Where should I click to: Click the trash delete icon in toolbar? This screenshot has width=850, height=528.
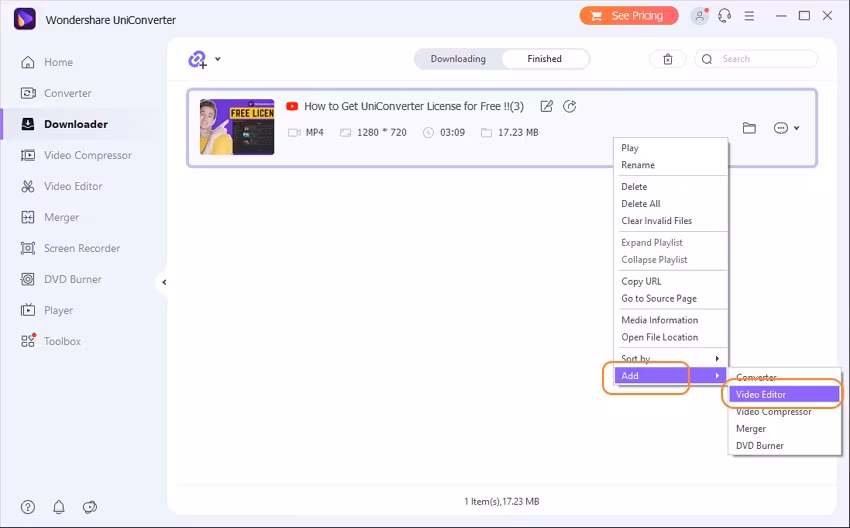tap(668, 59)
